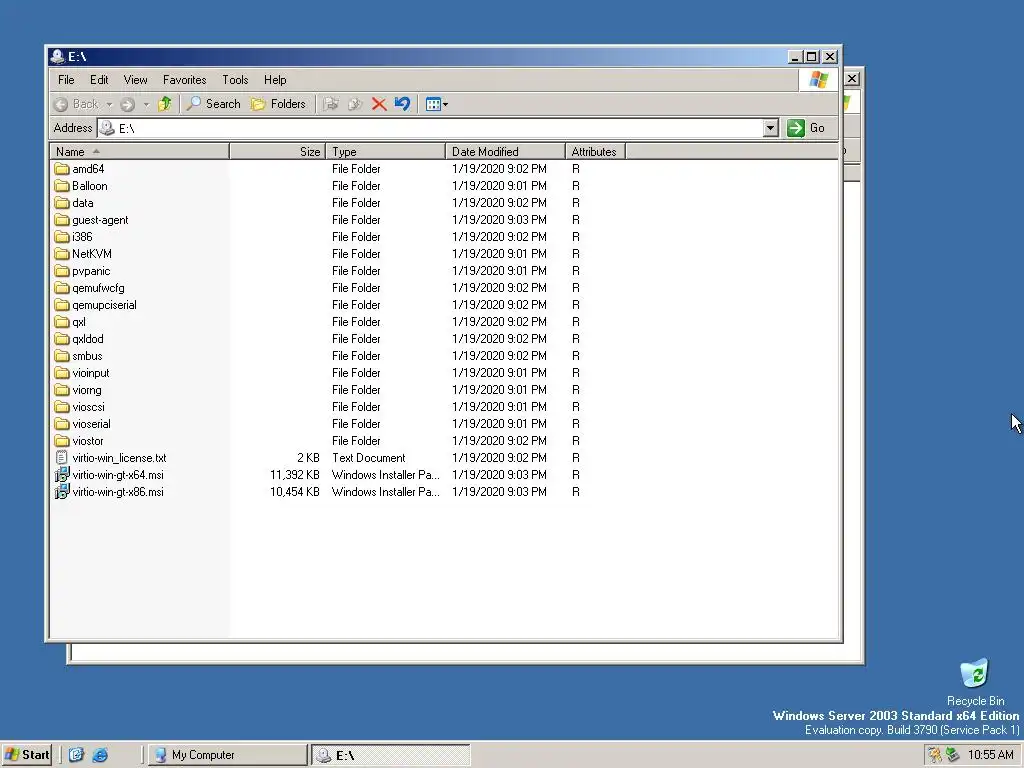Click the Move To toolbar icon
The height and width of the screenshot is (768, 1024).
(331, 104)
